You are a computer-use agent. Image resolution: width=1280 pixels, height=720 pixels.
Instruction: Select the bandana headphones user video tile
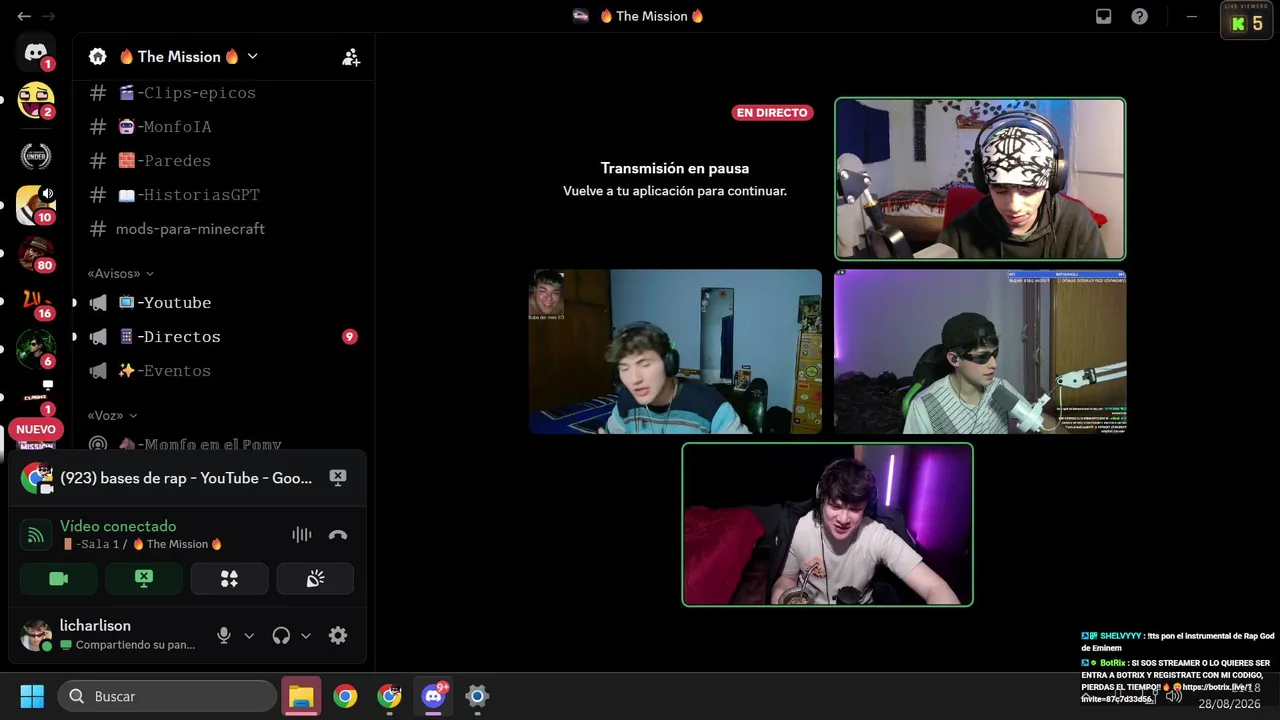[x=980, y=179]
